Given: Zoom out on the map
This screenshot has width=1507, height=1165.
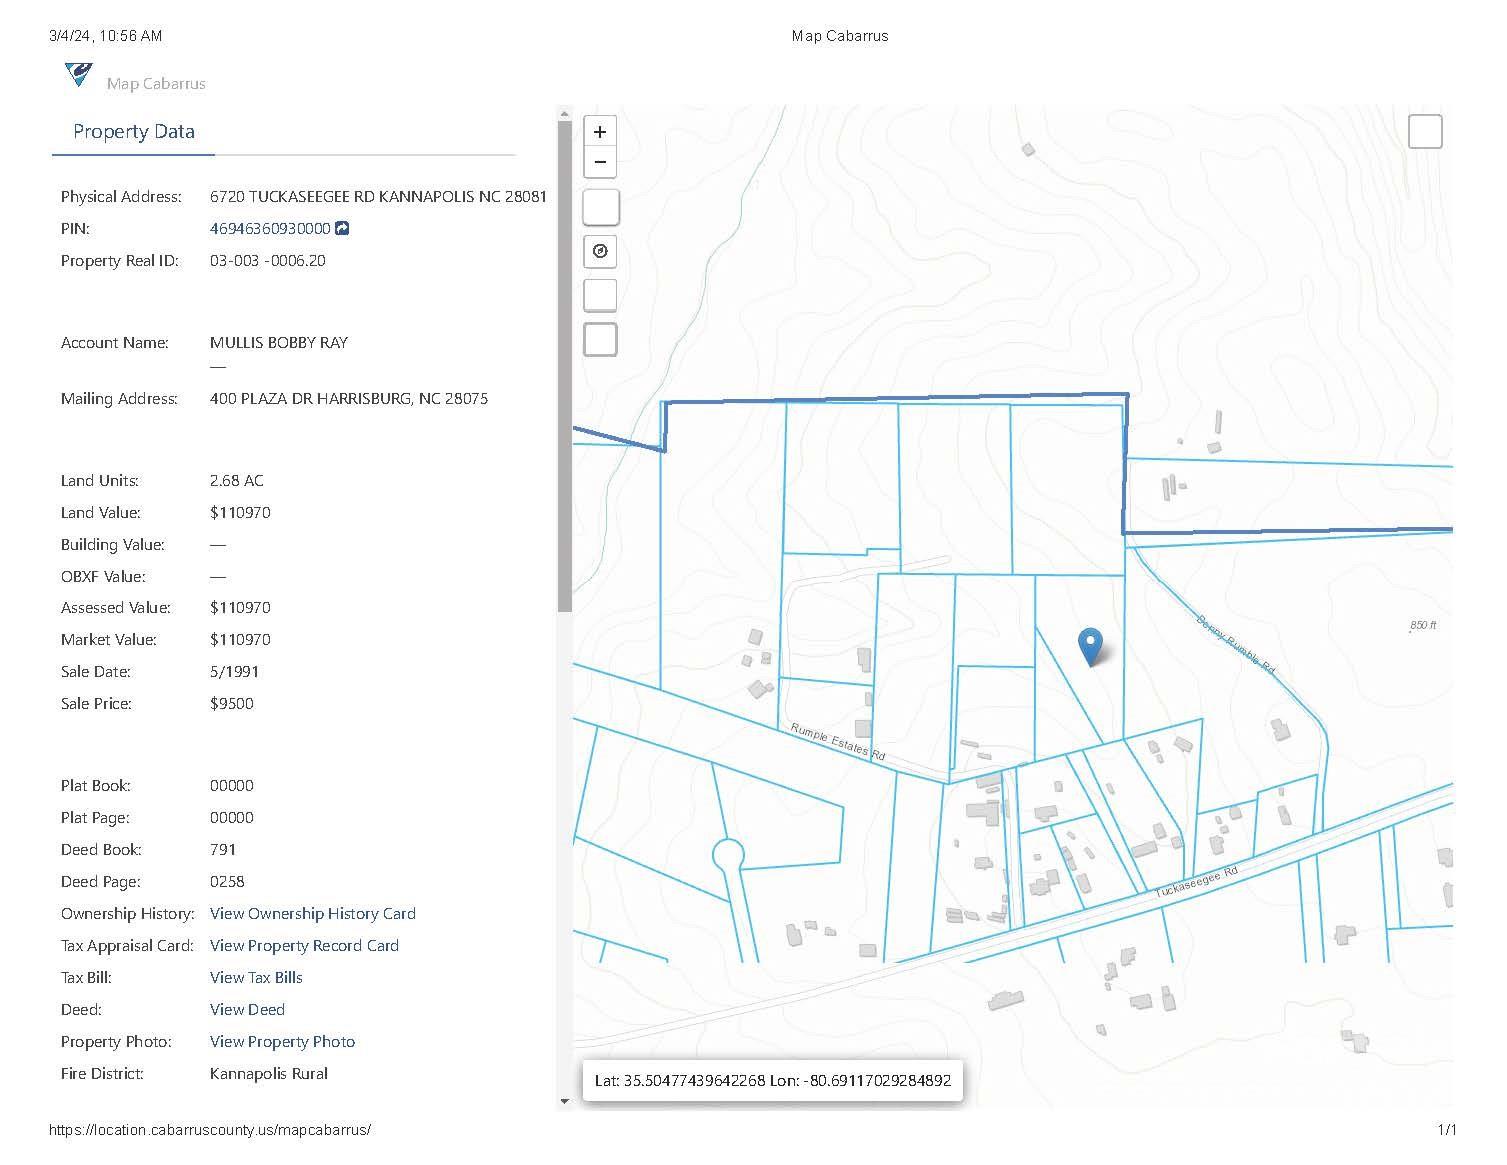Looking at the screenshot, I should click(x=600, y=162).
